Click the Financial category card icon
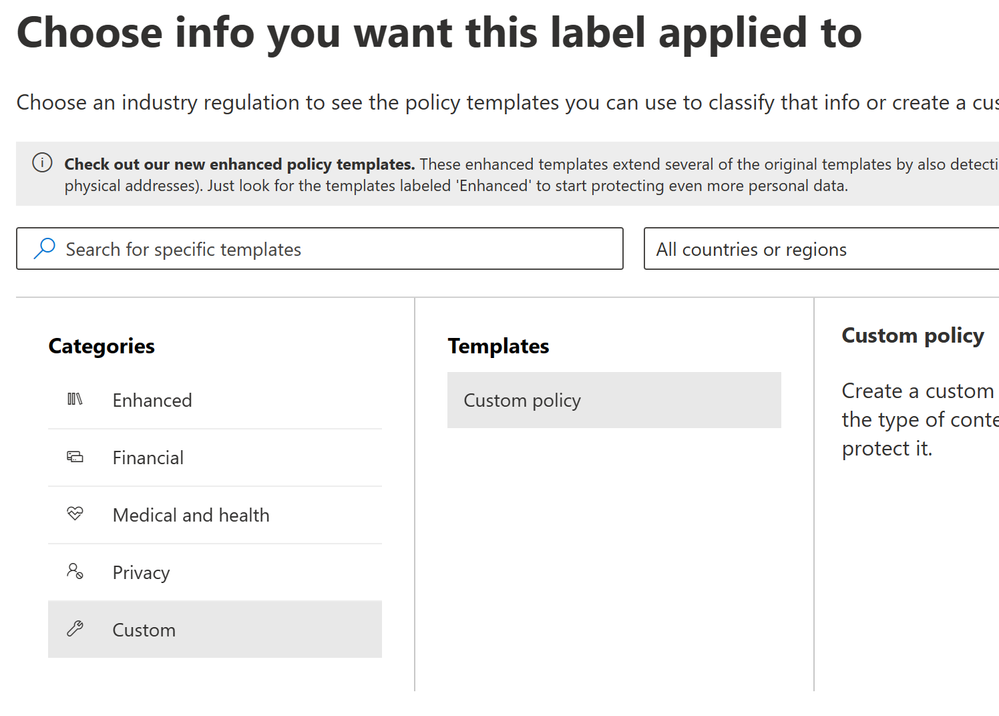This screenshot has height=716, width=999. [x=75, y=457]
